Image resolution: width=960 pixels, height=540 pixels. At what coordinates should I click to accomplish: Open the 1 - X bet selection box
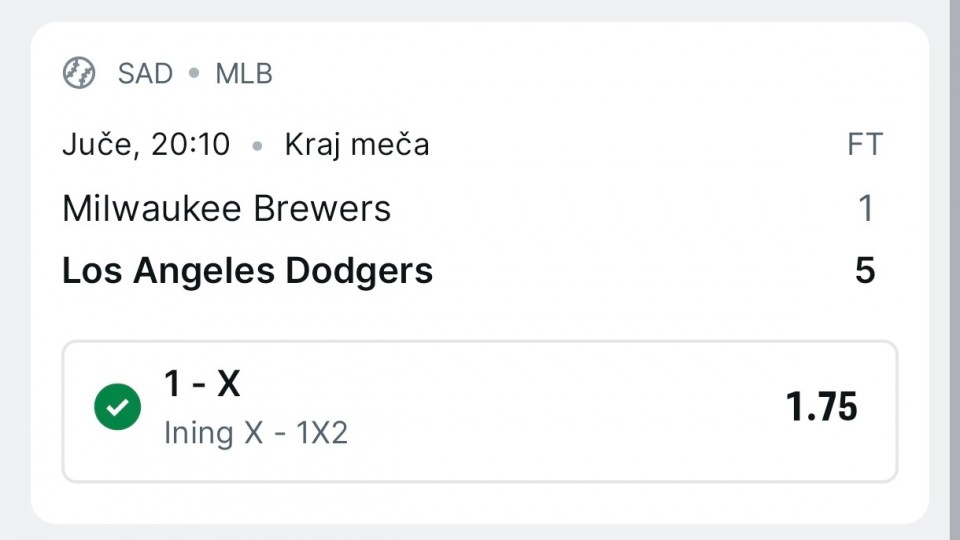480,411
